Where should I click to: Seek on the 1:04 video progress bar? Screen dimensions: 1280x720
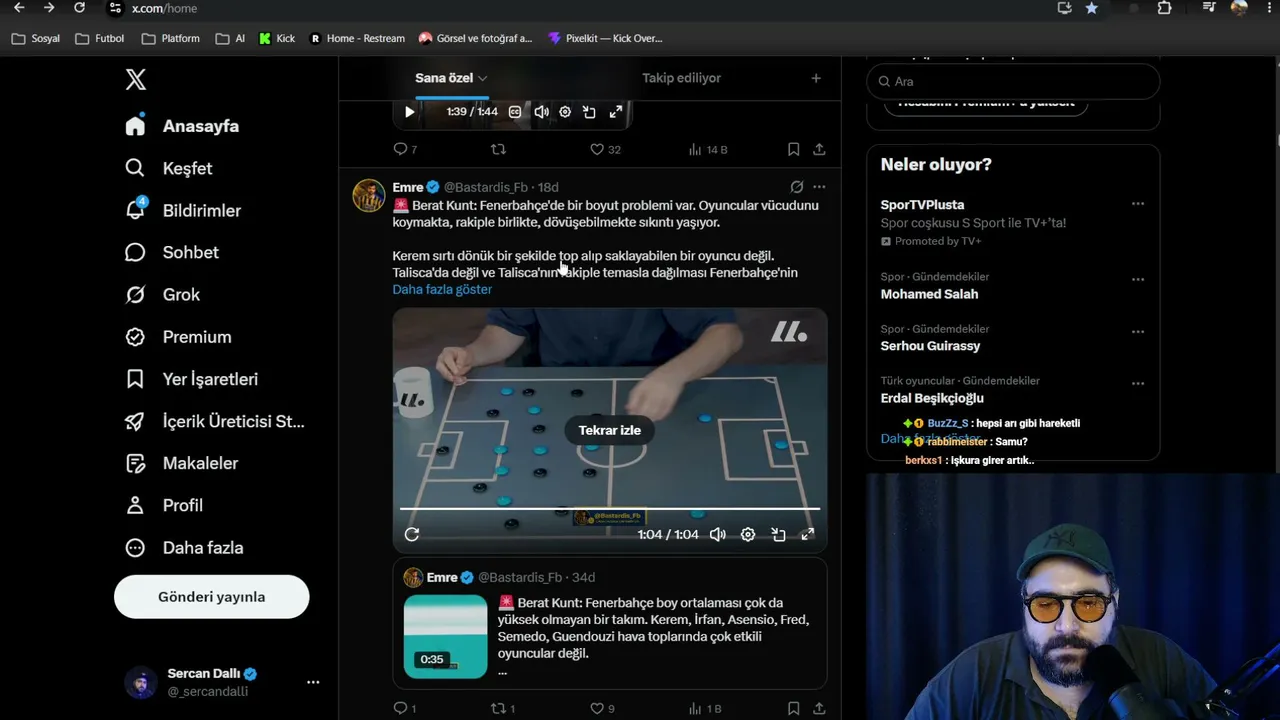(x=610, y=509)
